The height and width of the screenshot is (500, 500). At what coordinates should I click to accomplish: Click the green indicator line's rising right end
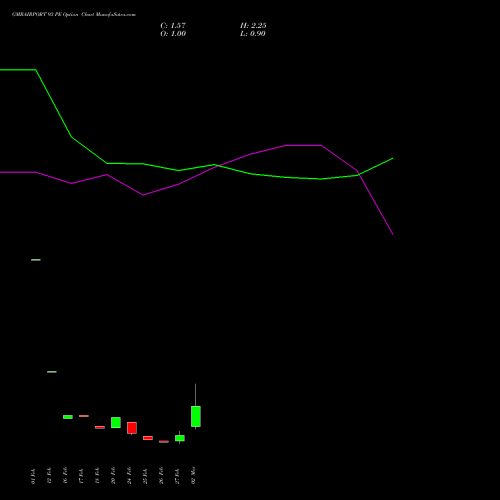(x=393, y=159)
